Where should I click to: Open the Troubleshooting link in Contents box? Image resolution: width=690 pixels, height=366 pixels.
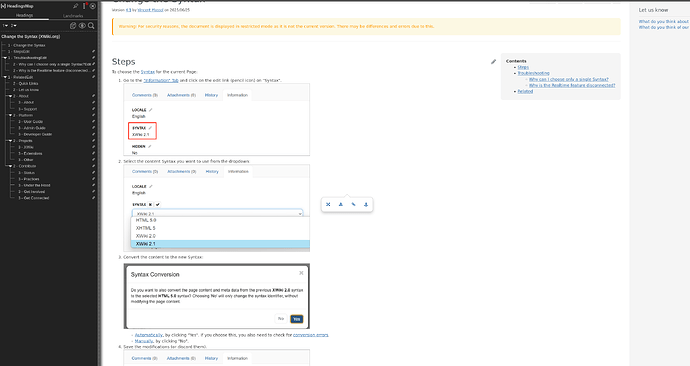(533, 73)
